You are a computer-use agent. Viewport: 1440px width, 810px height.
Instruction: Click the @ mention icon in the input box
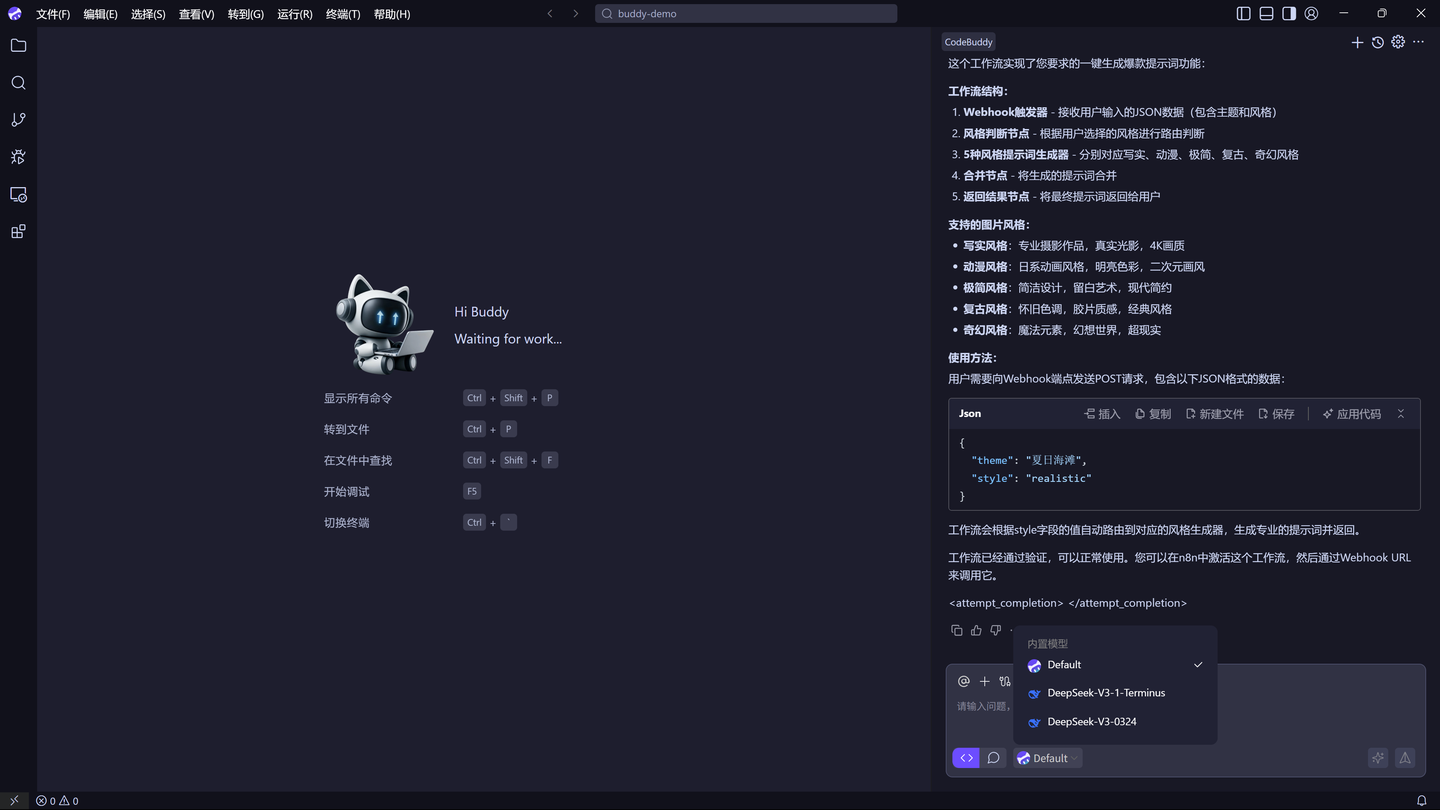coord(963,681)
